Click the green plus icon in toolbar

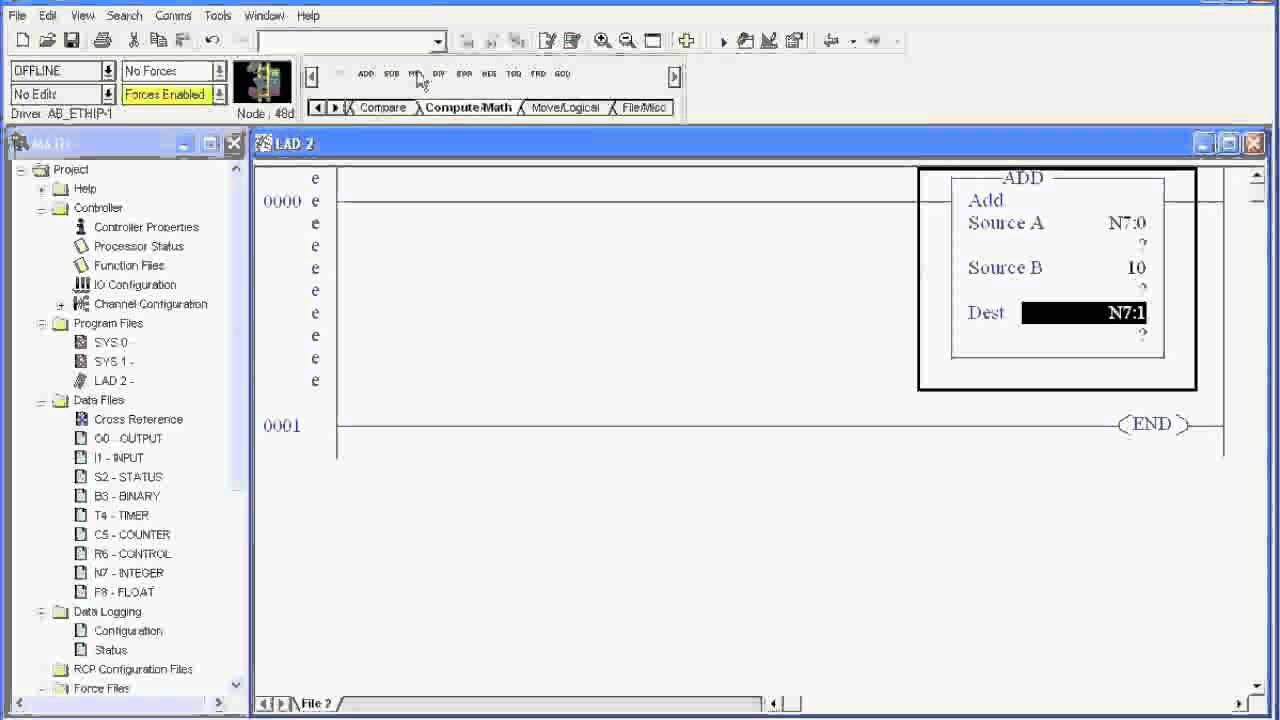point(686,41)
